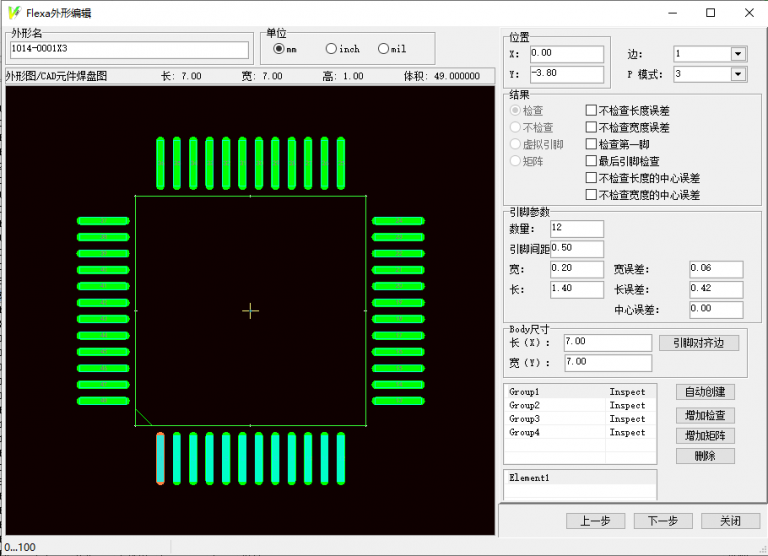Select the mil unit radio button
Image resolution: width=768 pixels, height=556 pixels.
(x=383, y=48)
